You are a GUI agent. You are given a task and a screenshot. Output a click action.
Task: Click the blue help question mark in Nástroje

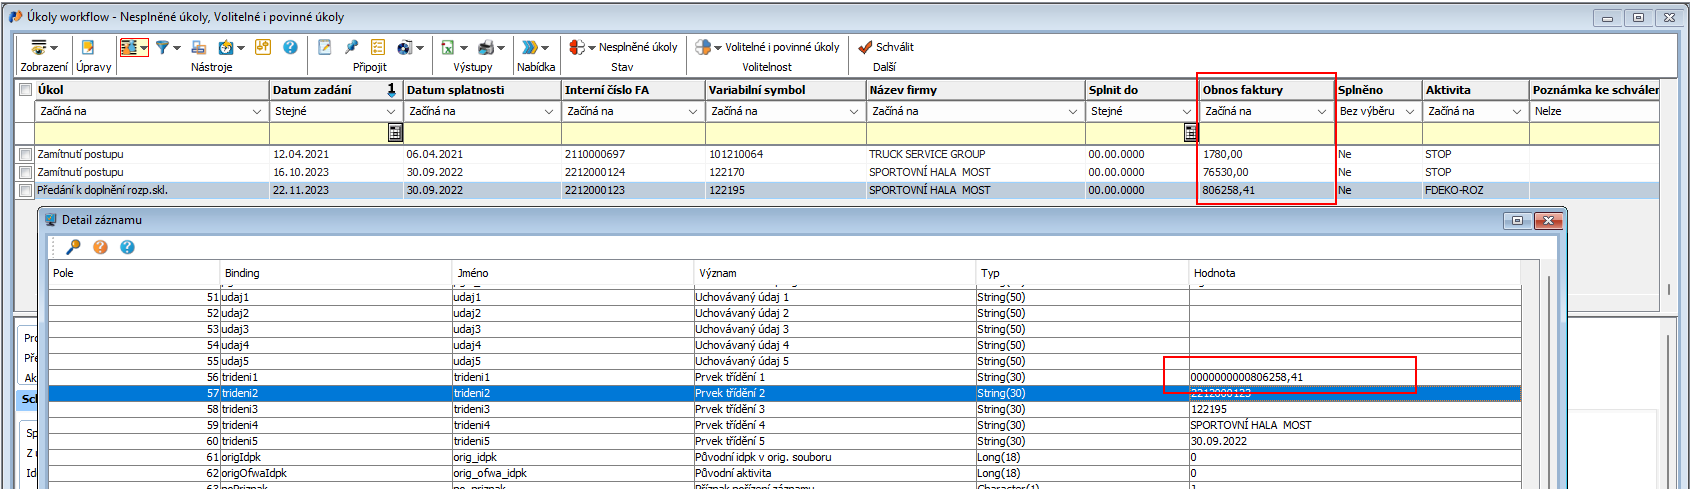point(290,47)
